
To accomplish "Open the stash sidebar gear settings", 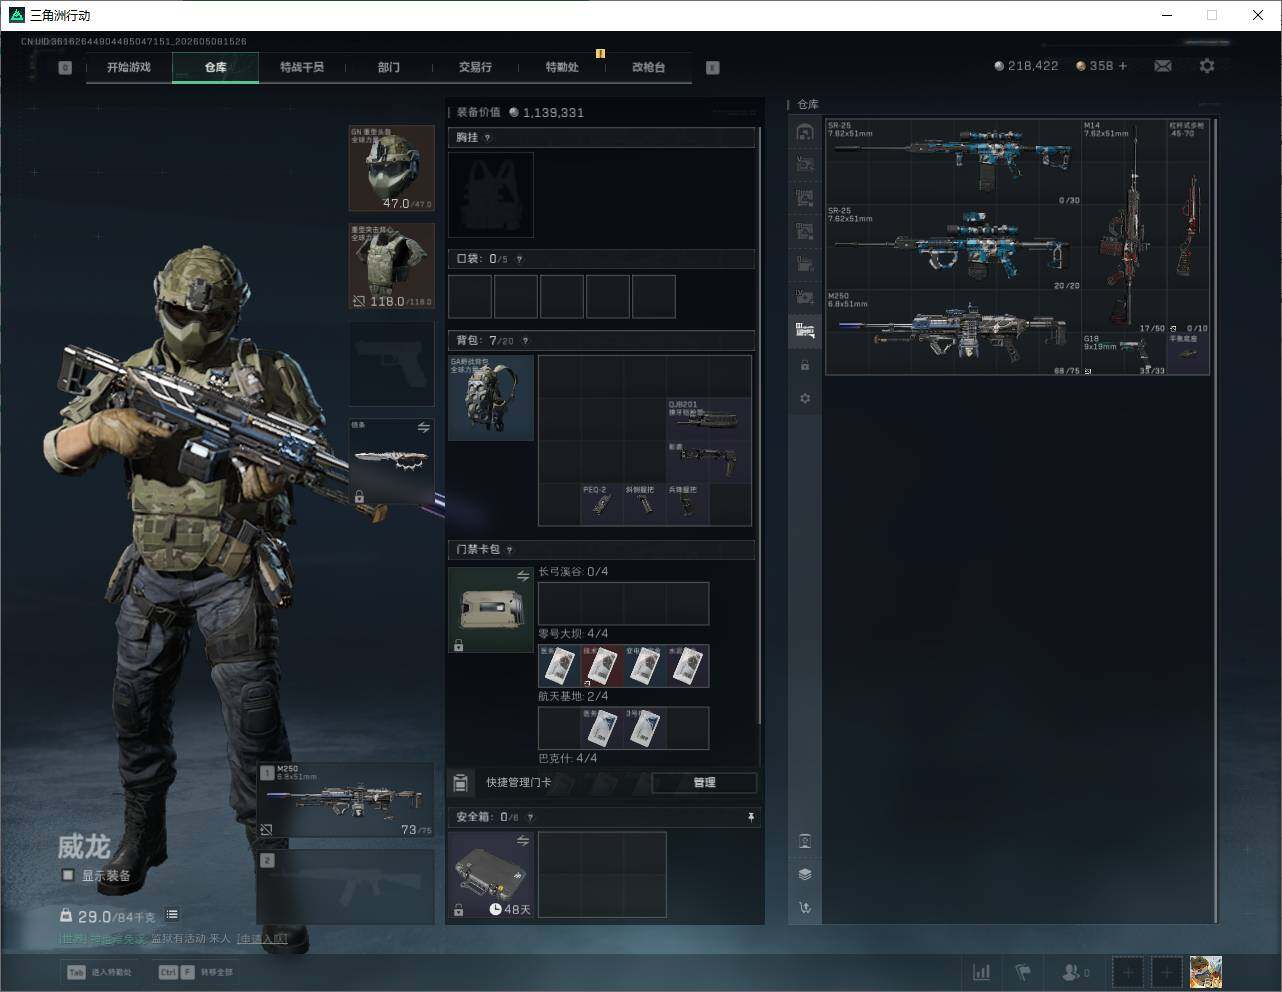I will point(805,398).
